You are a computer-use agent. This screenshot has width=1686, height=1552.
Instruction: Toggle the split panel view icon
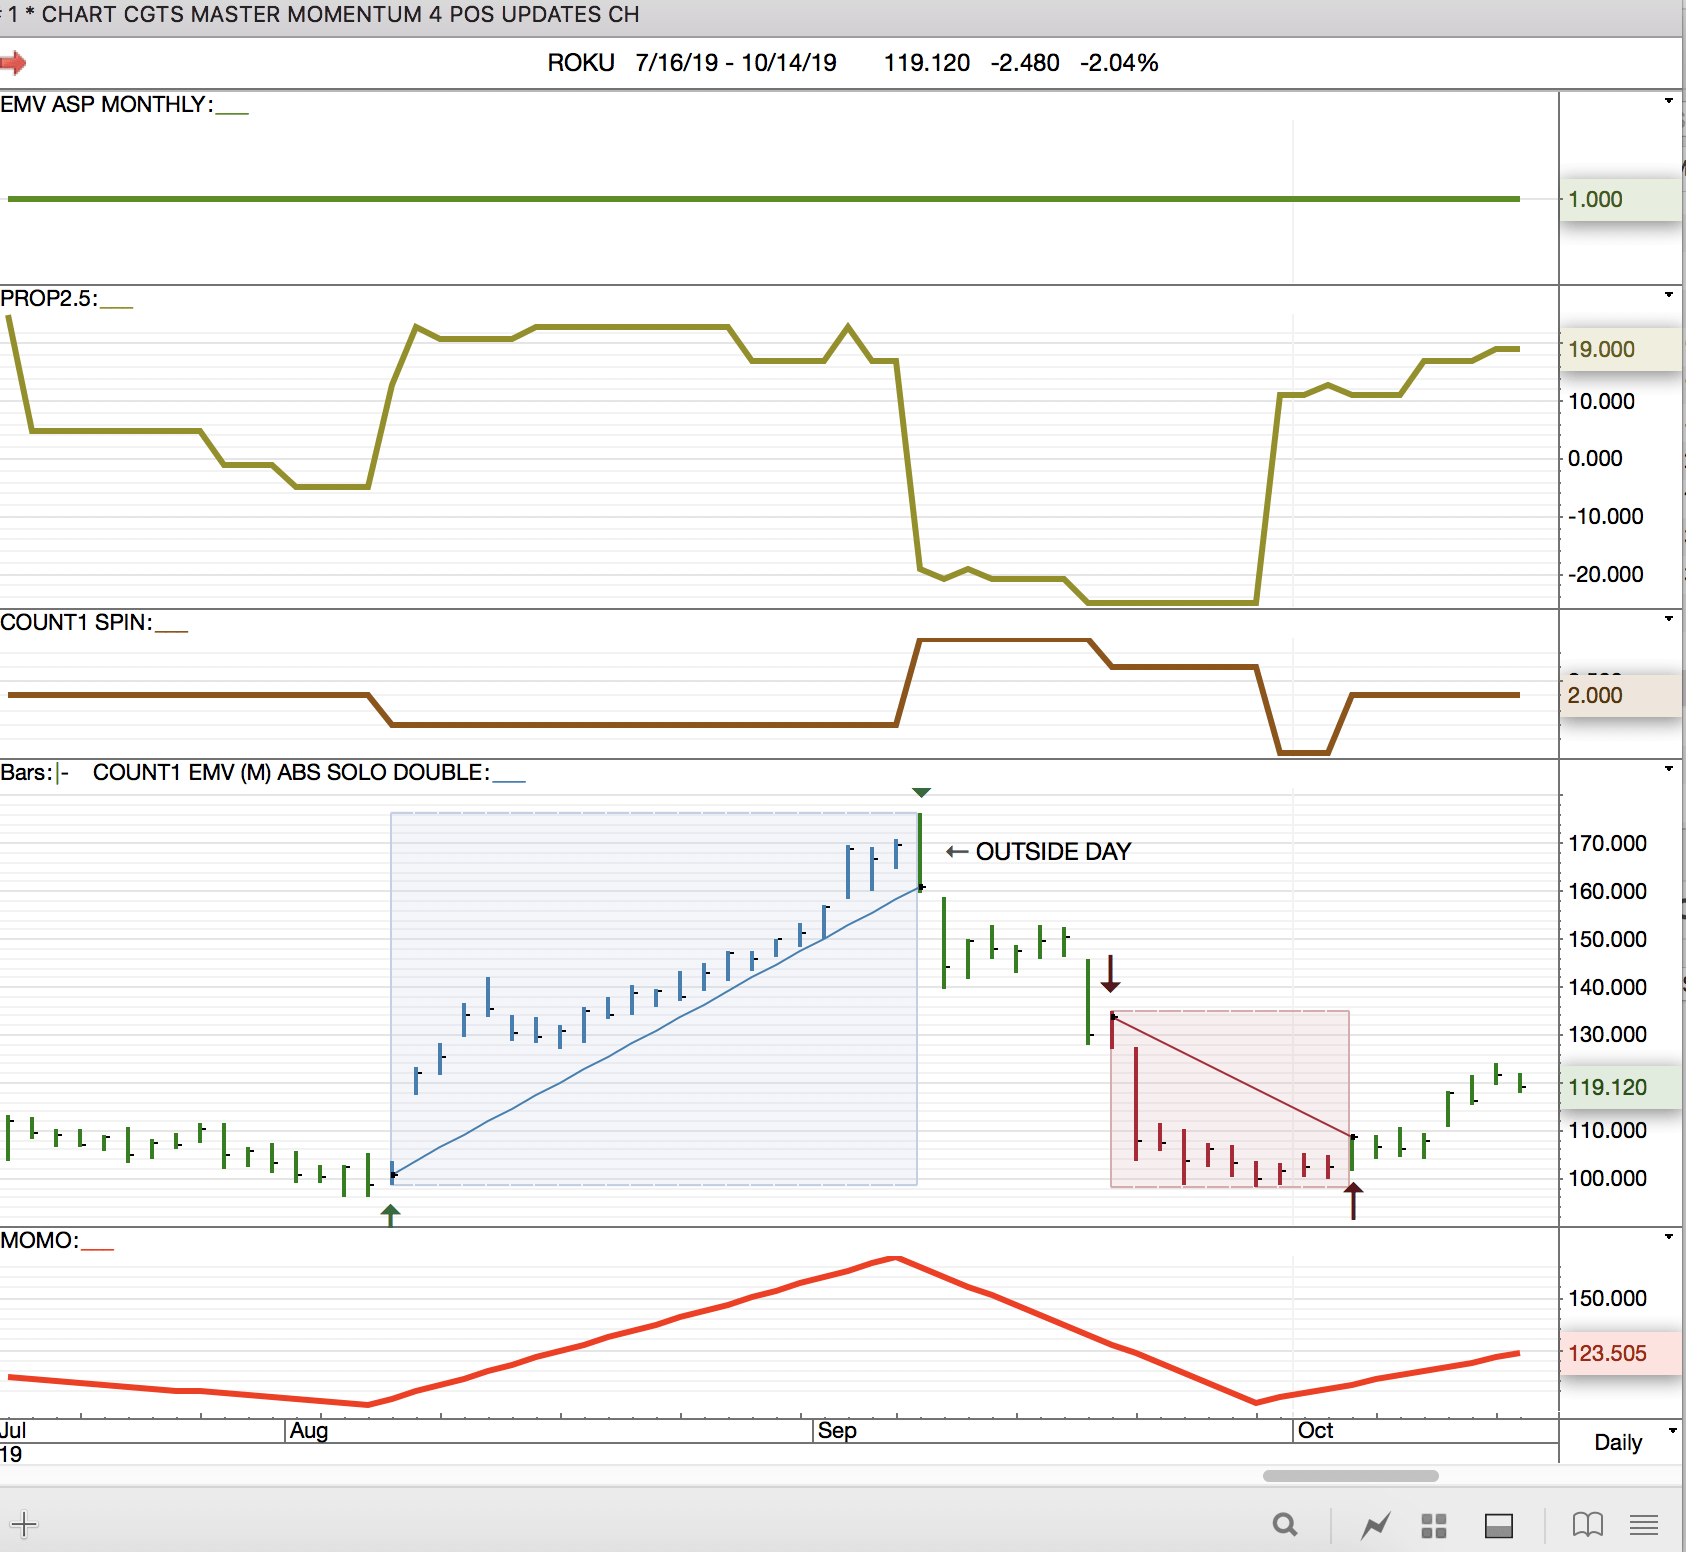pyautogui.click(x=1498, y=1525)
